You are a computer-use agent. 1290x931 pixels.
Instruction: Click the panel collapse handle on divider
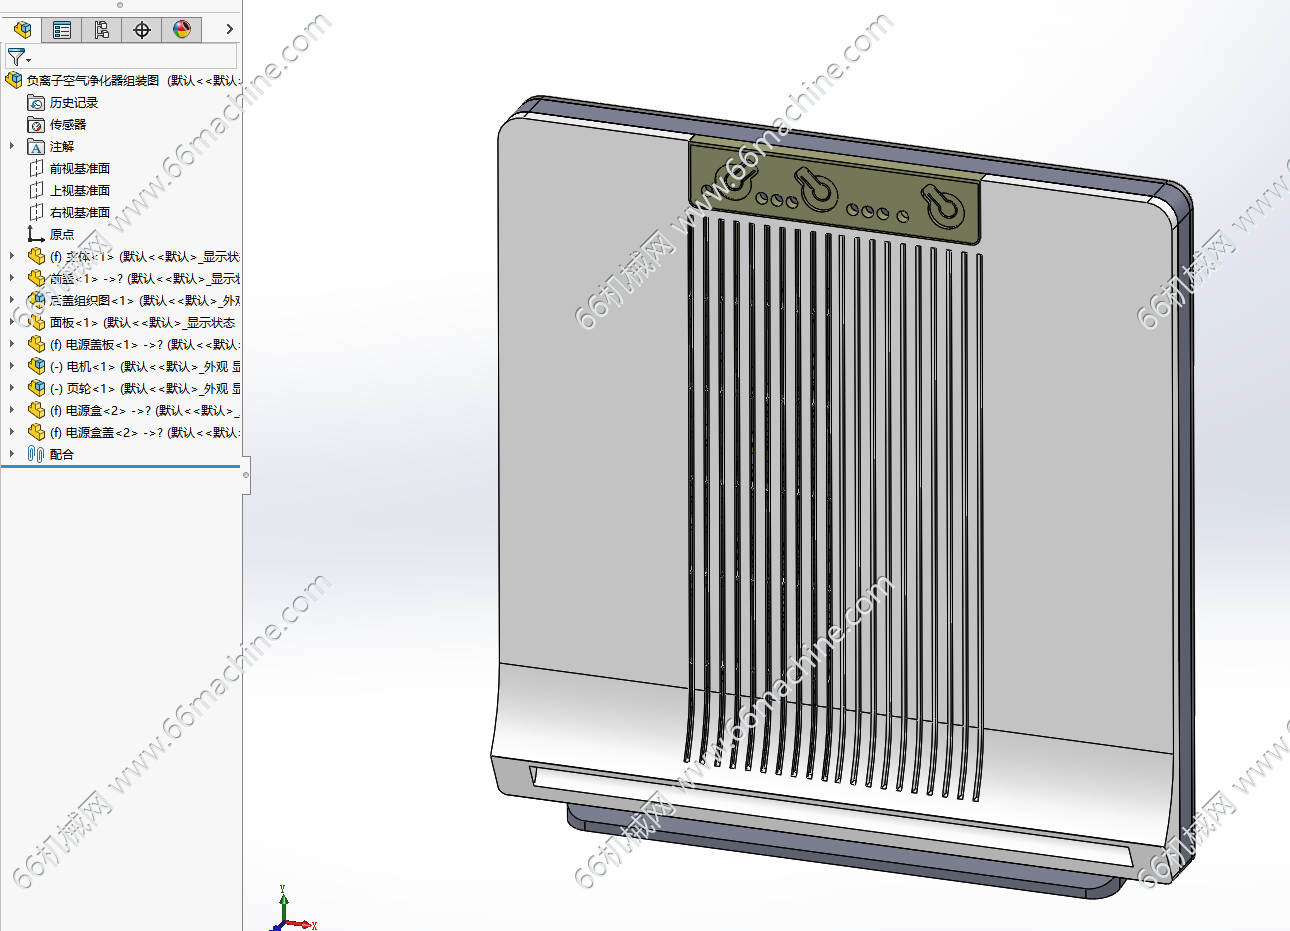(246, 475)
